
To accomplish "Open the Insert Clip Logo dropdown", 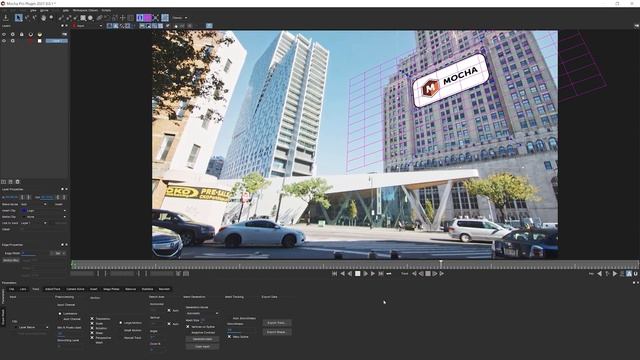I will tap(44, 211).
